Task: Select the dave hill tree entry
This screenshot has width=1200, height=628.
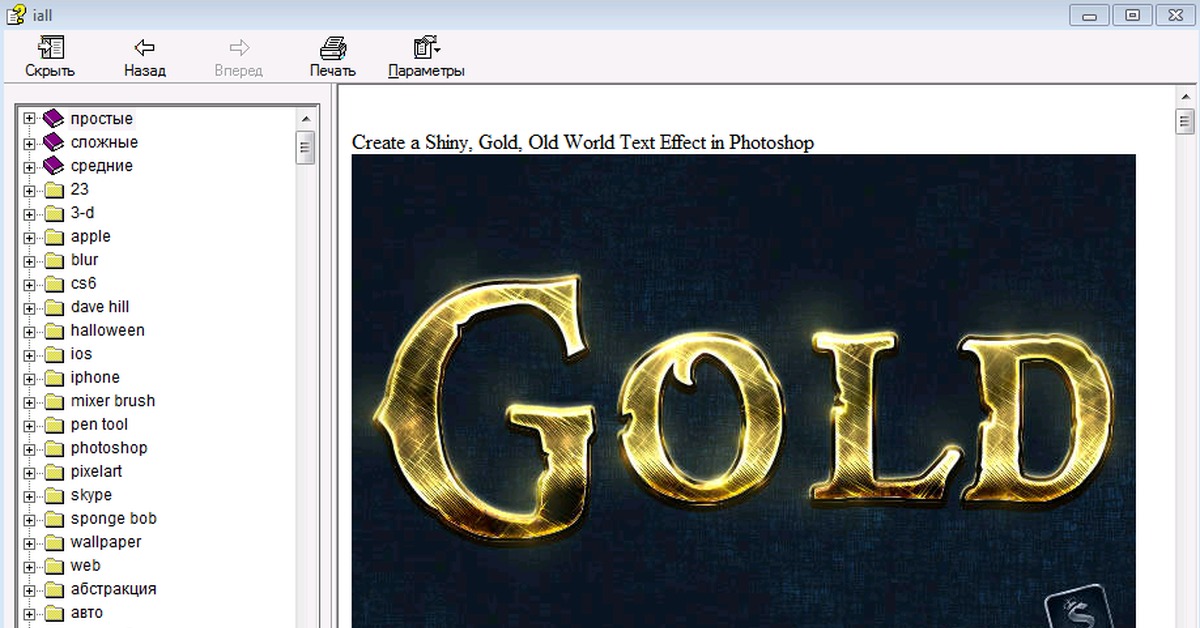Action: point(100,307)
